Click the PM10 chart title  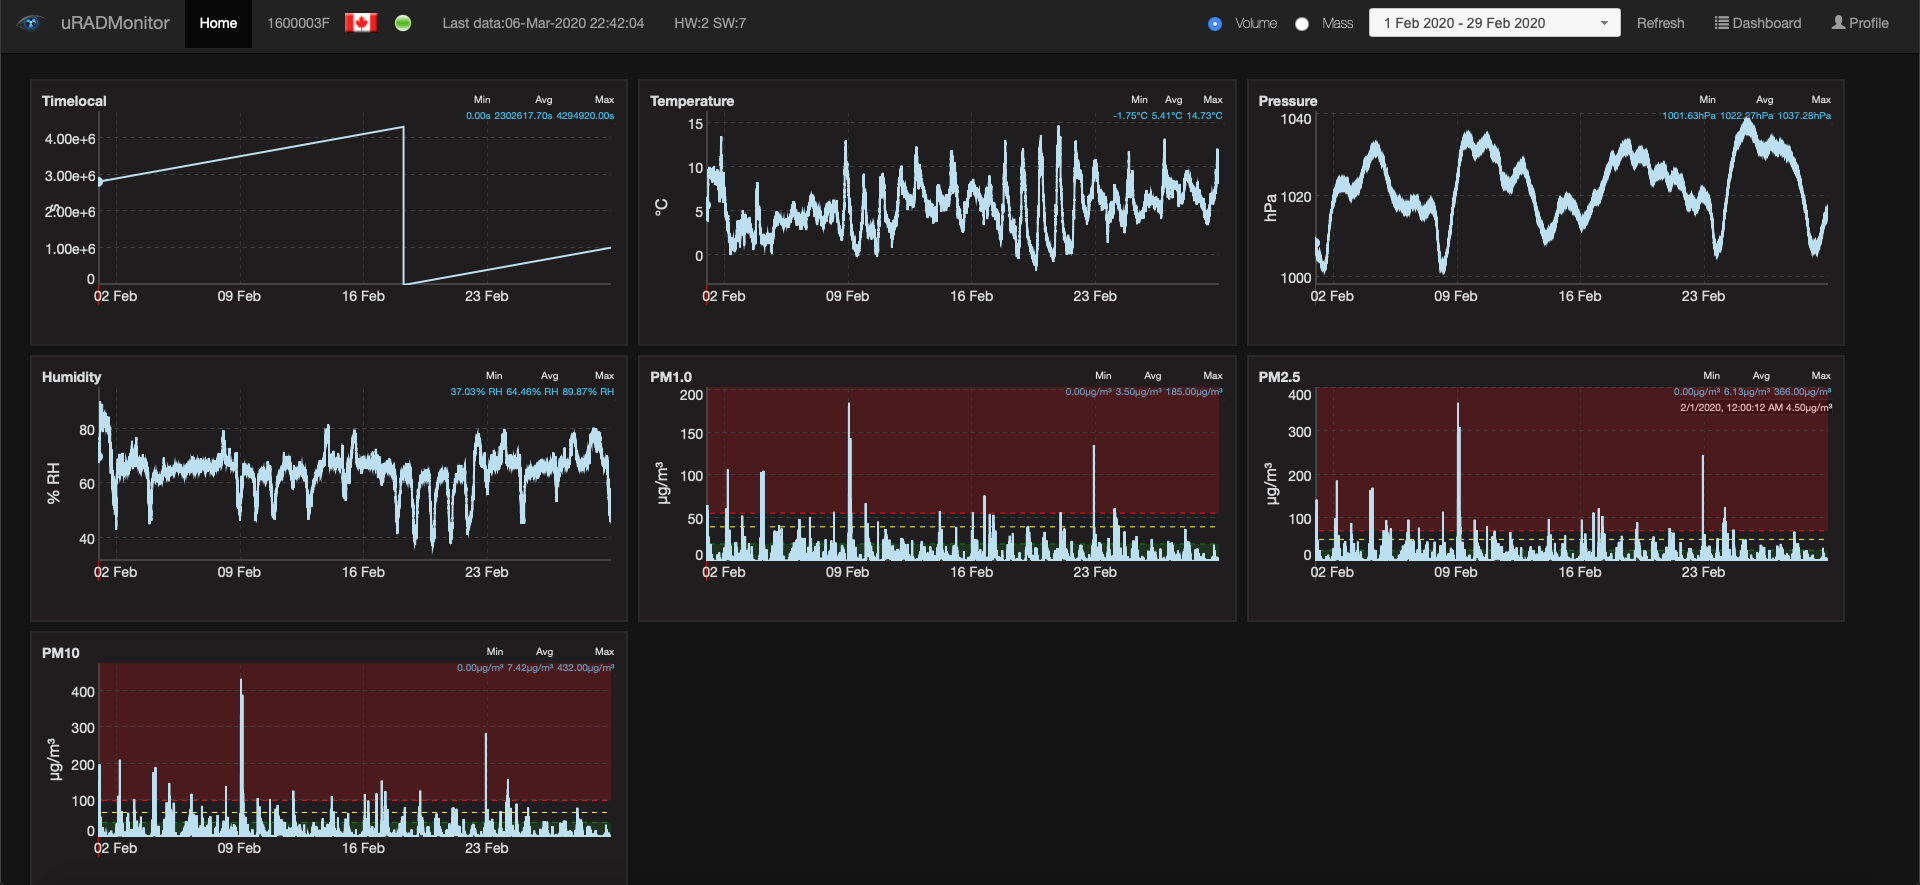(x=61, y=653)
